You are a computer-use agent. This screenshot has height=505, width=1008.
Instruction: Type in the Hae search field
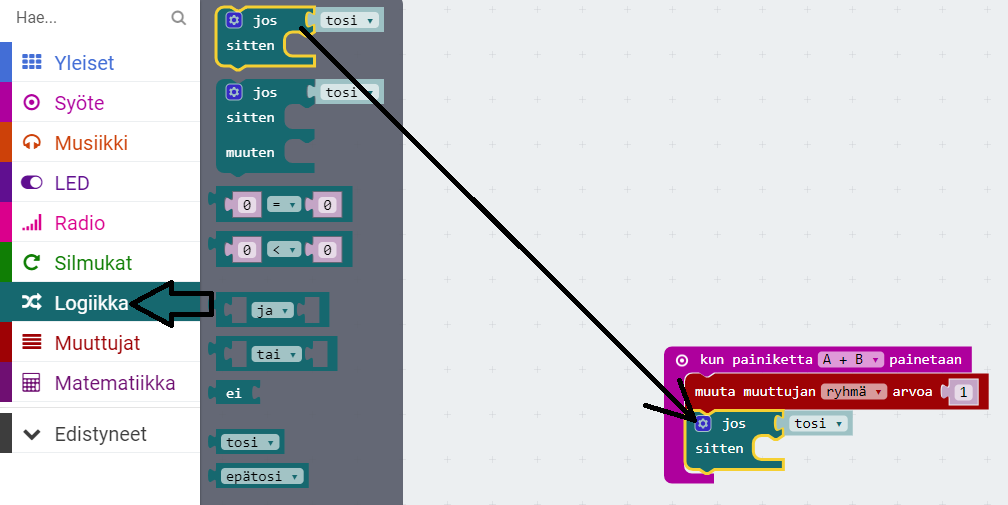point(85,18)
